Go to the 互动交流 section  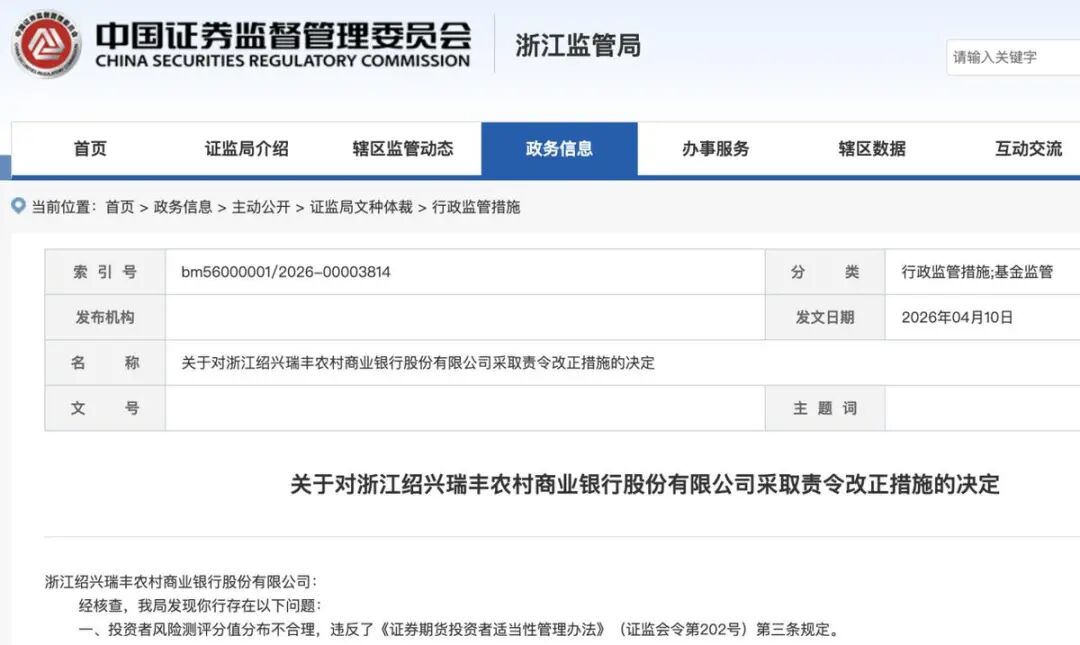[x=1026, y=147]
